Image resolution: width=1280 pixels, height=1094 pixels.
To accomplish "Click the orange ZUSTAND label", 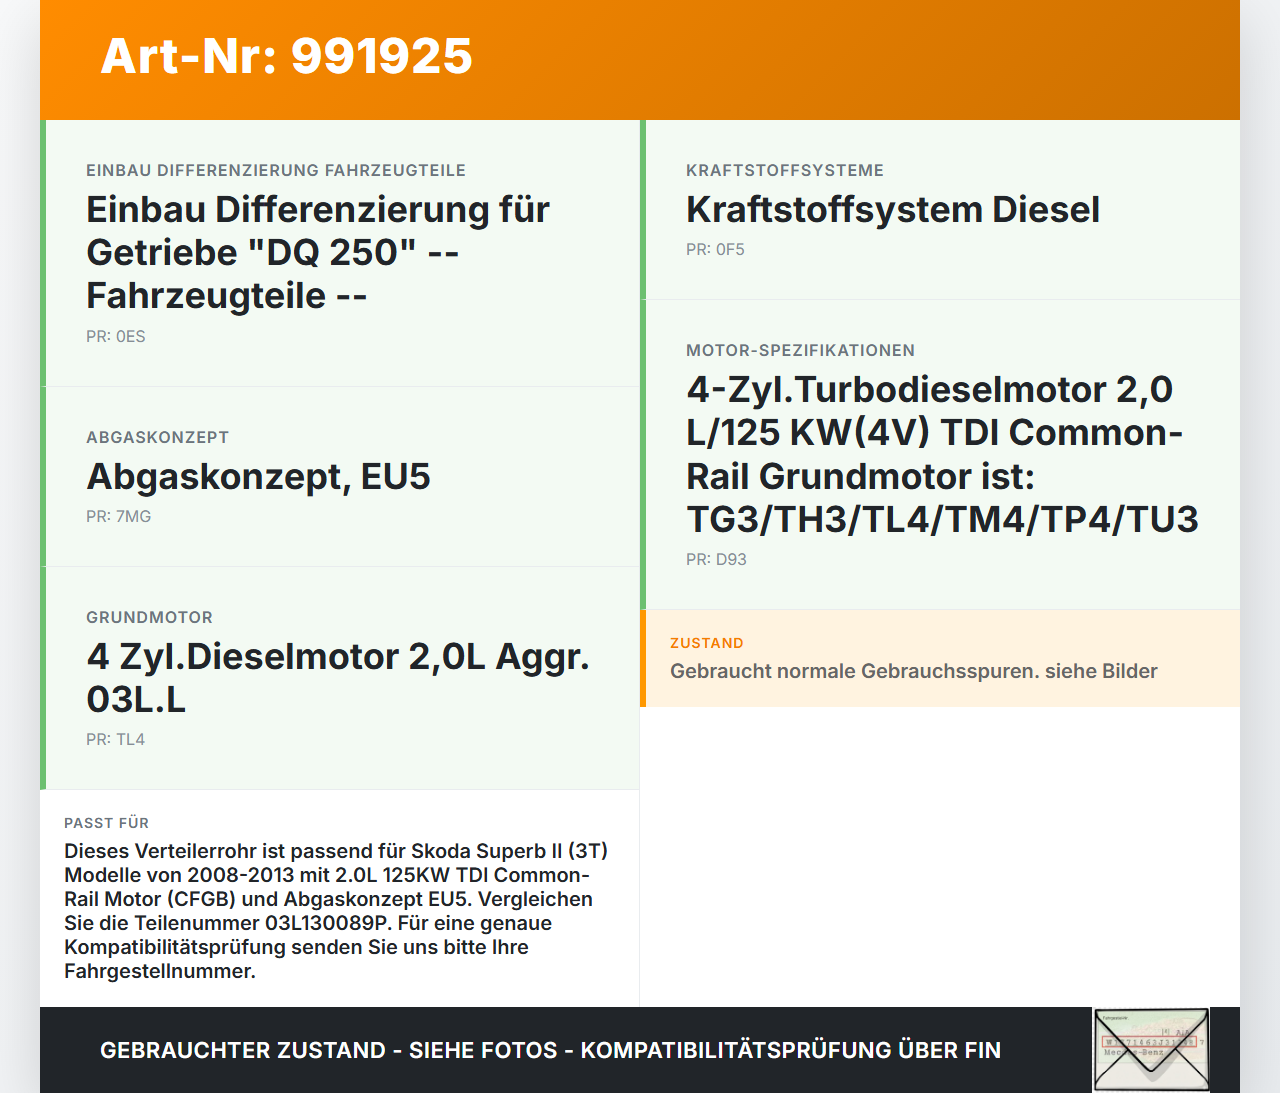I will 706,643.
